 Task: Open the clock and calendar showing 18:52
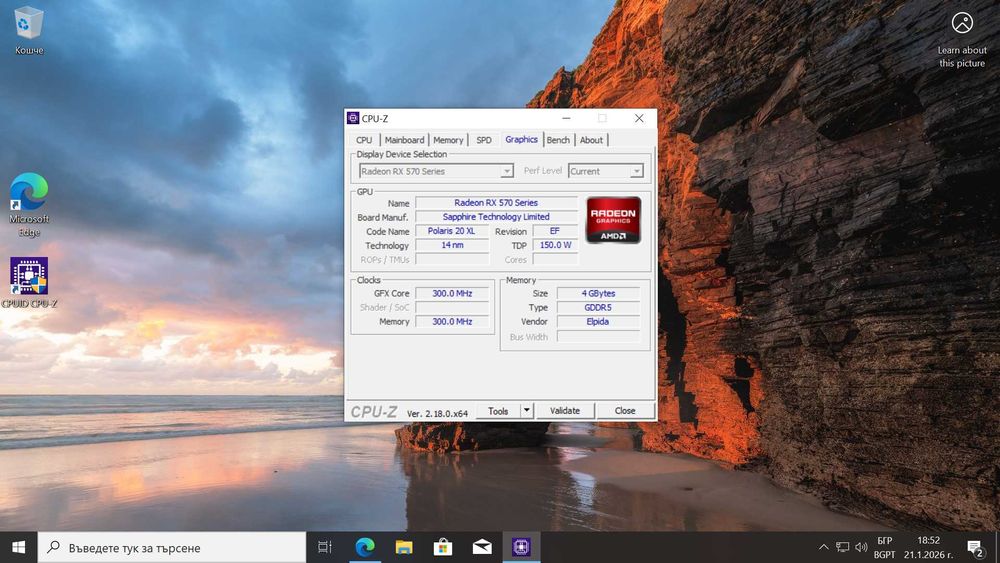tap(928, 547)
